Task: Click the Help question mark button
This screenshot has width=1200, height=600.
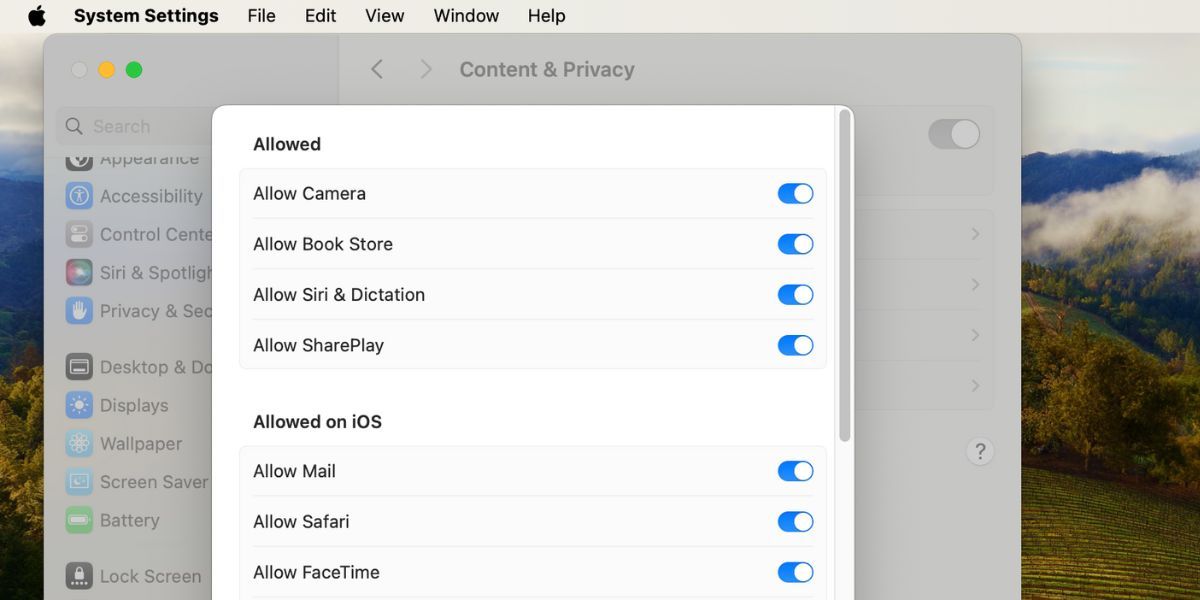Action: [x=980, y=451]
